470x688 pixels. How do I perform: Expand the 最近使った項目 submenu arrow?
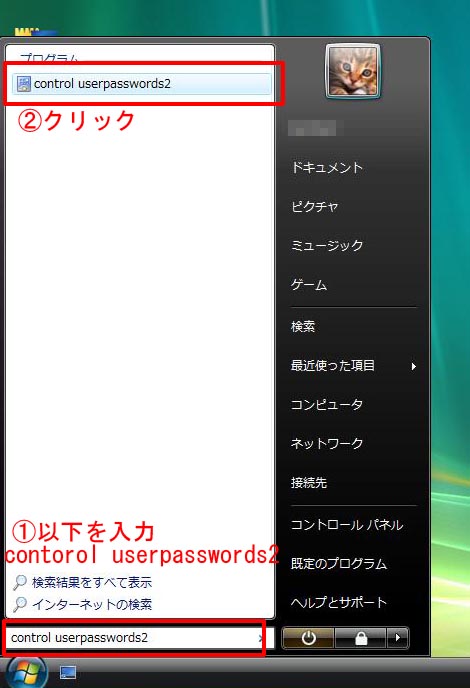point(413,366)
